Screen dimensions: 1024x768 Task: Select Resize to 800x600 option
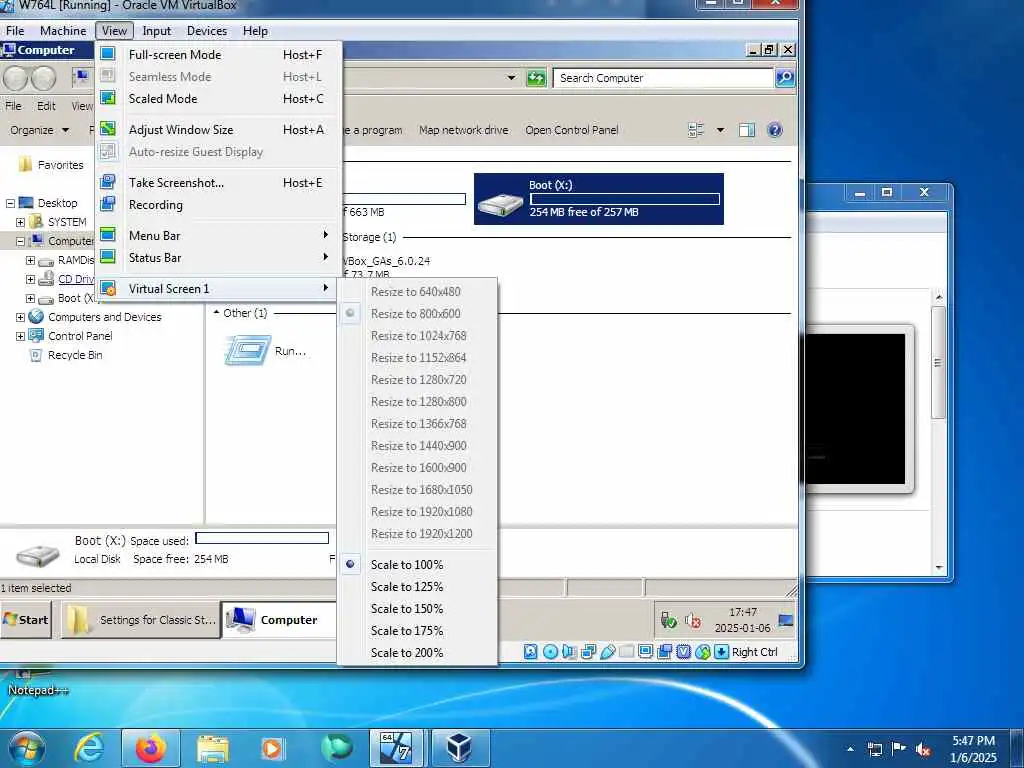pyautogui.click(x=417, y=313)
